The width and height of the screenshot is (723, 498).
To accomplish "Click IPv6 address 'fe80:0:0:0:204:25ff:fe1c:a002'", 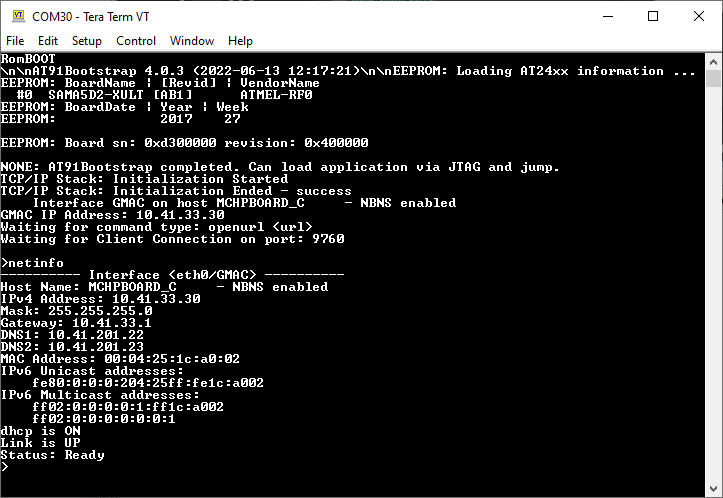I will [x=148, y=383].
